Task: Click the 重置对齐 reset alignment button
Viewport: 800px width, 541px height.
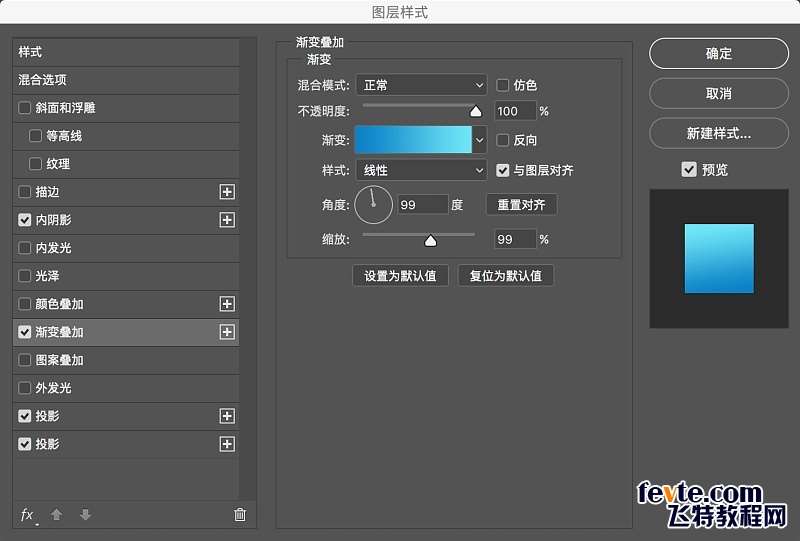Action: pyautogui.click(x=521, y=205)
